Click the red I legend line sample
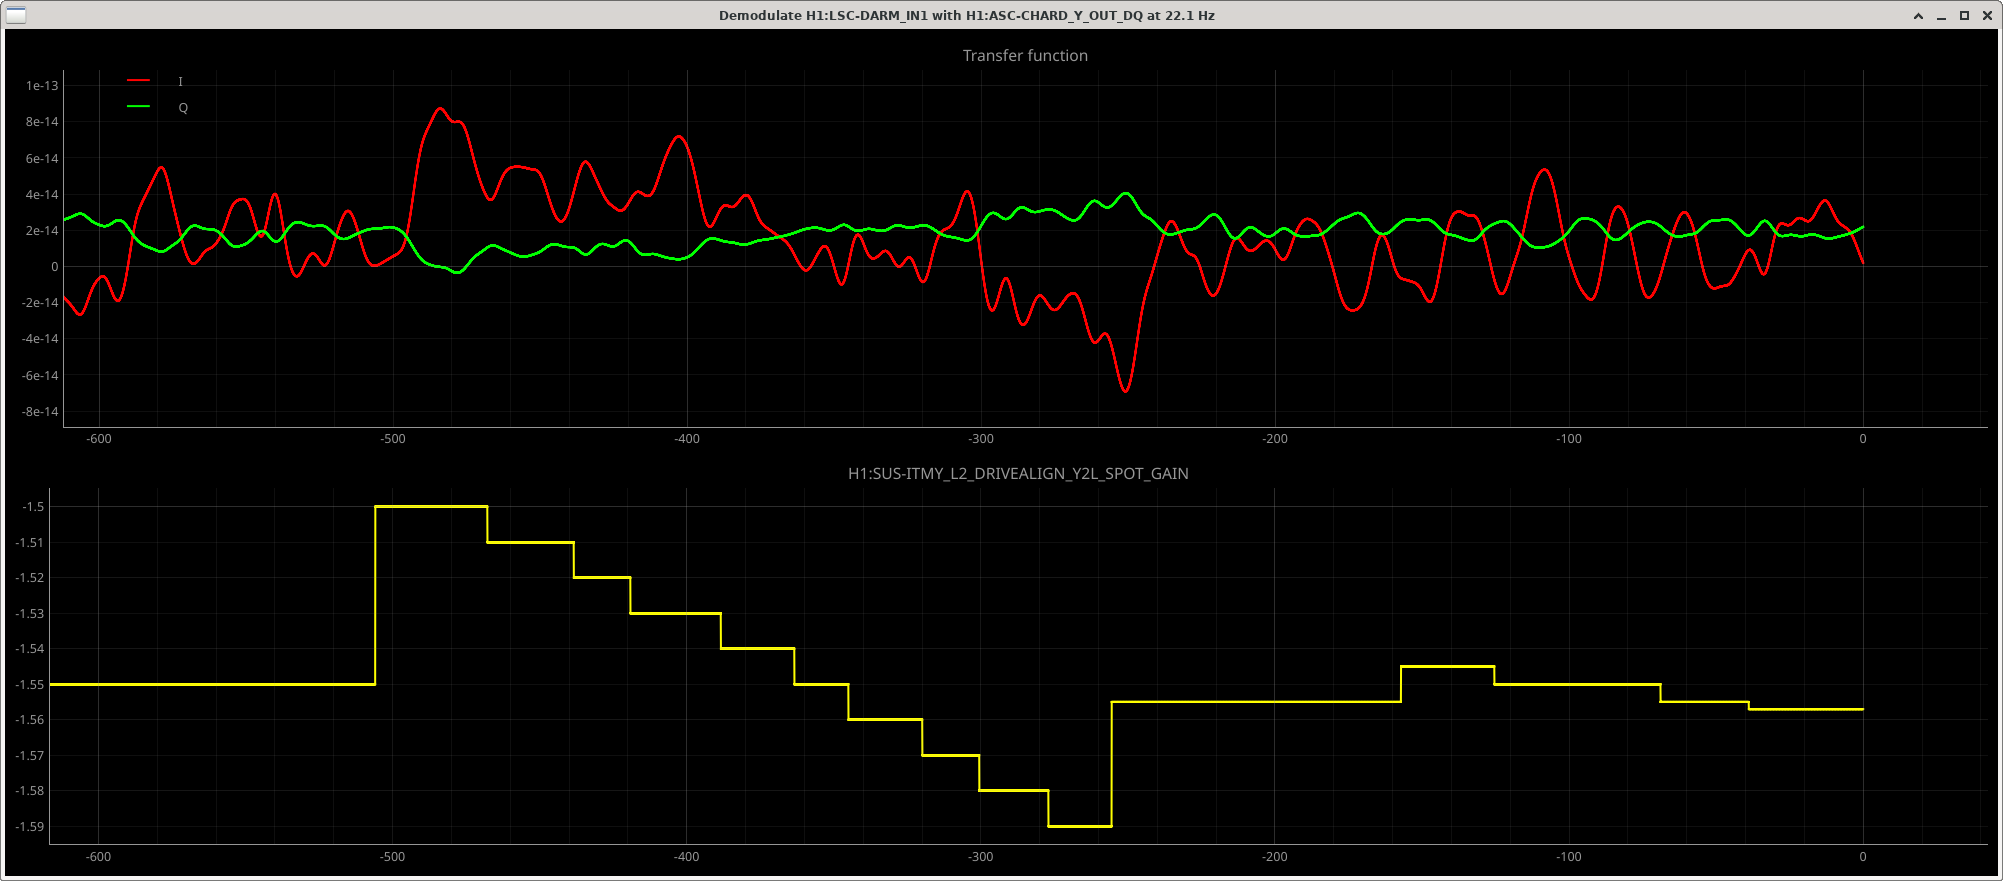This screenshot has height=881, width=2003. (x=139, y=81)
